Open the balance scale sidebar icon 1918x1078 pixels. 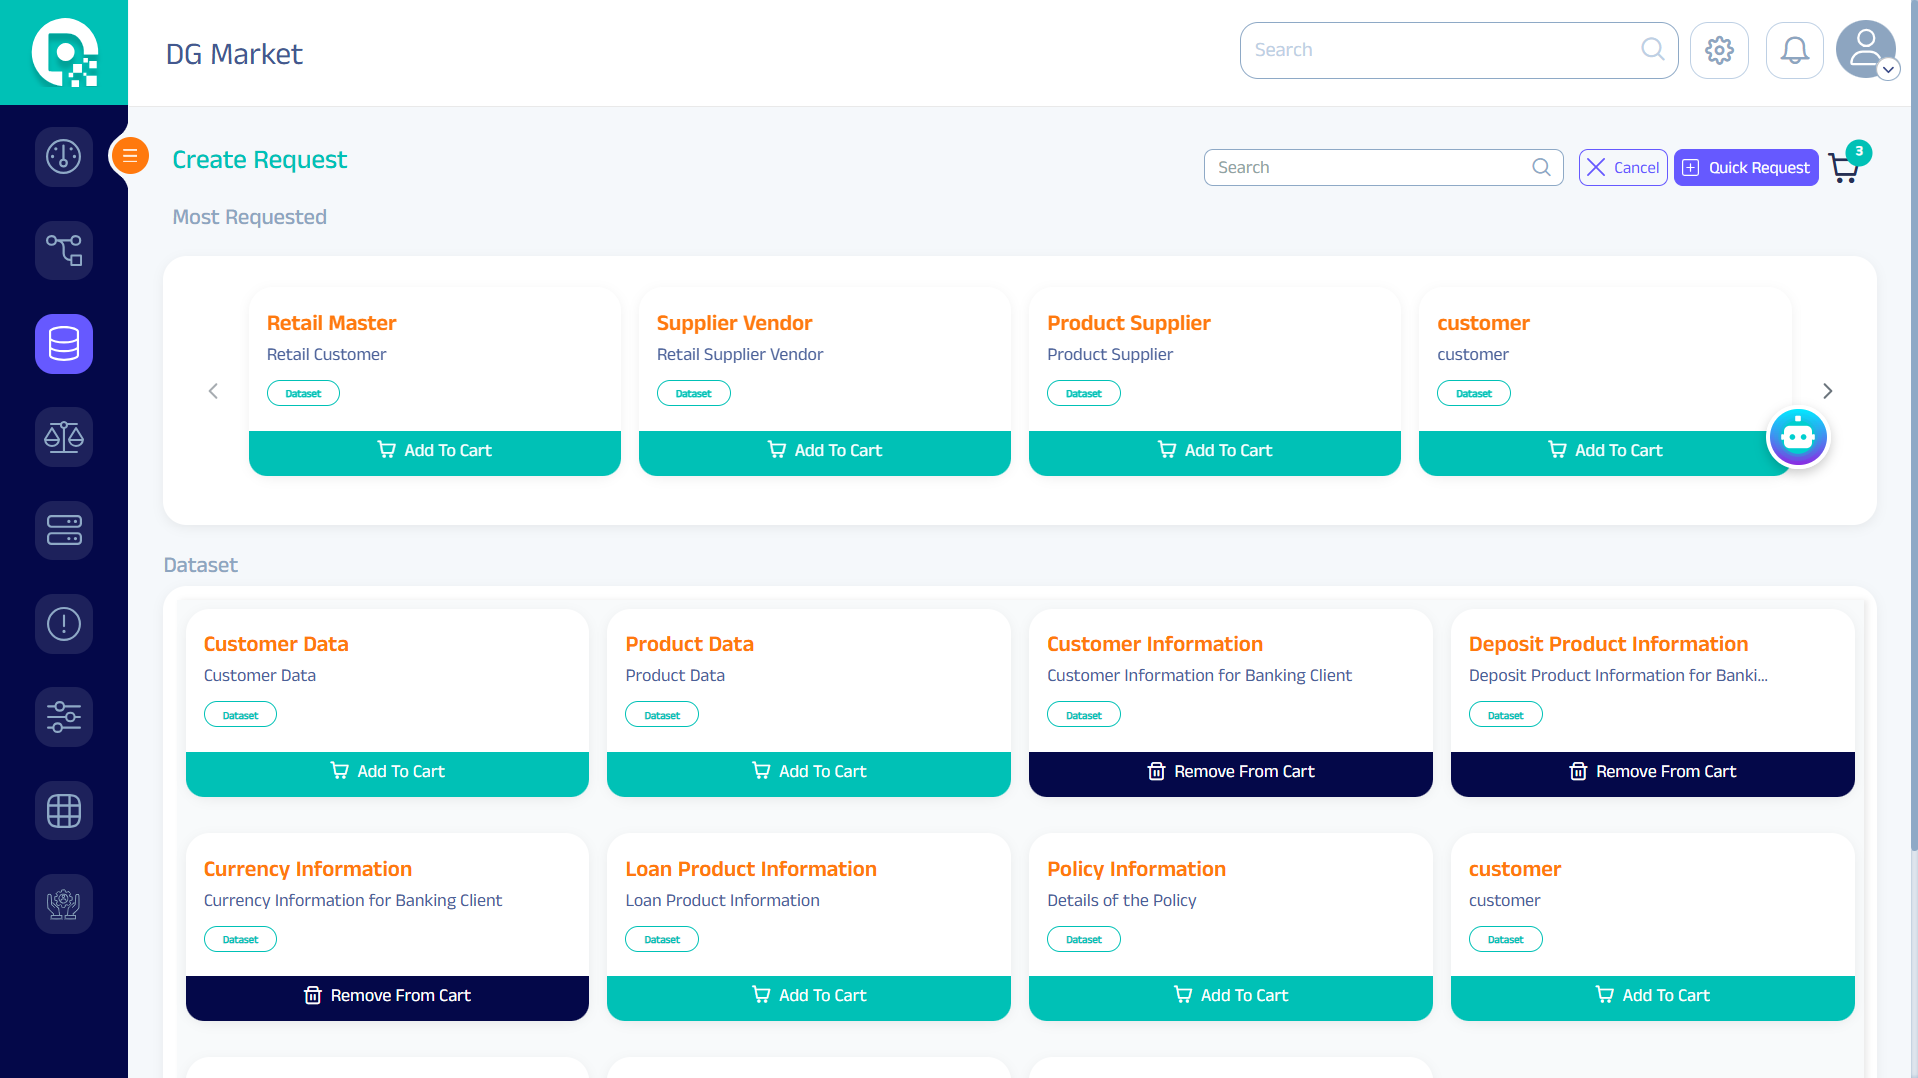(64, 437)
